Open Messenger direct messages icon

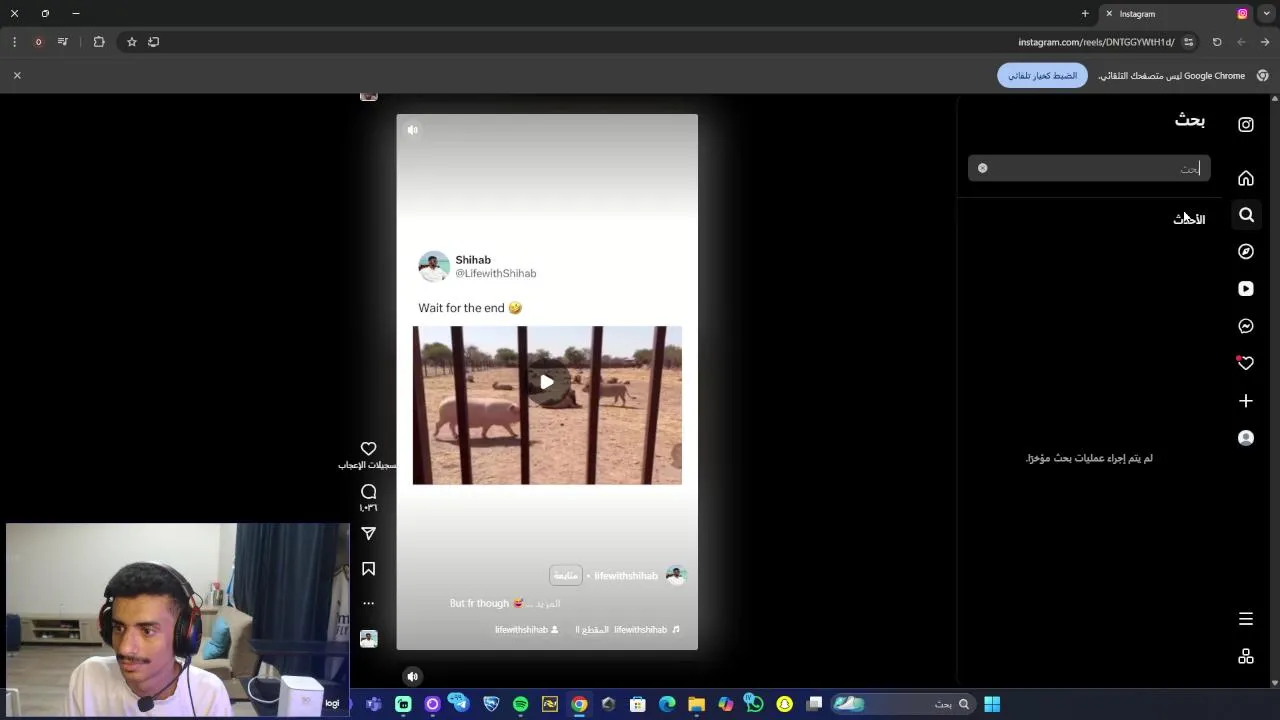[1246, 326]
